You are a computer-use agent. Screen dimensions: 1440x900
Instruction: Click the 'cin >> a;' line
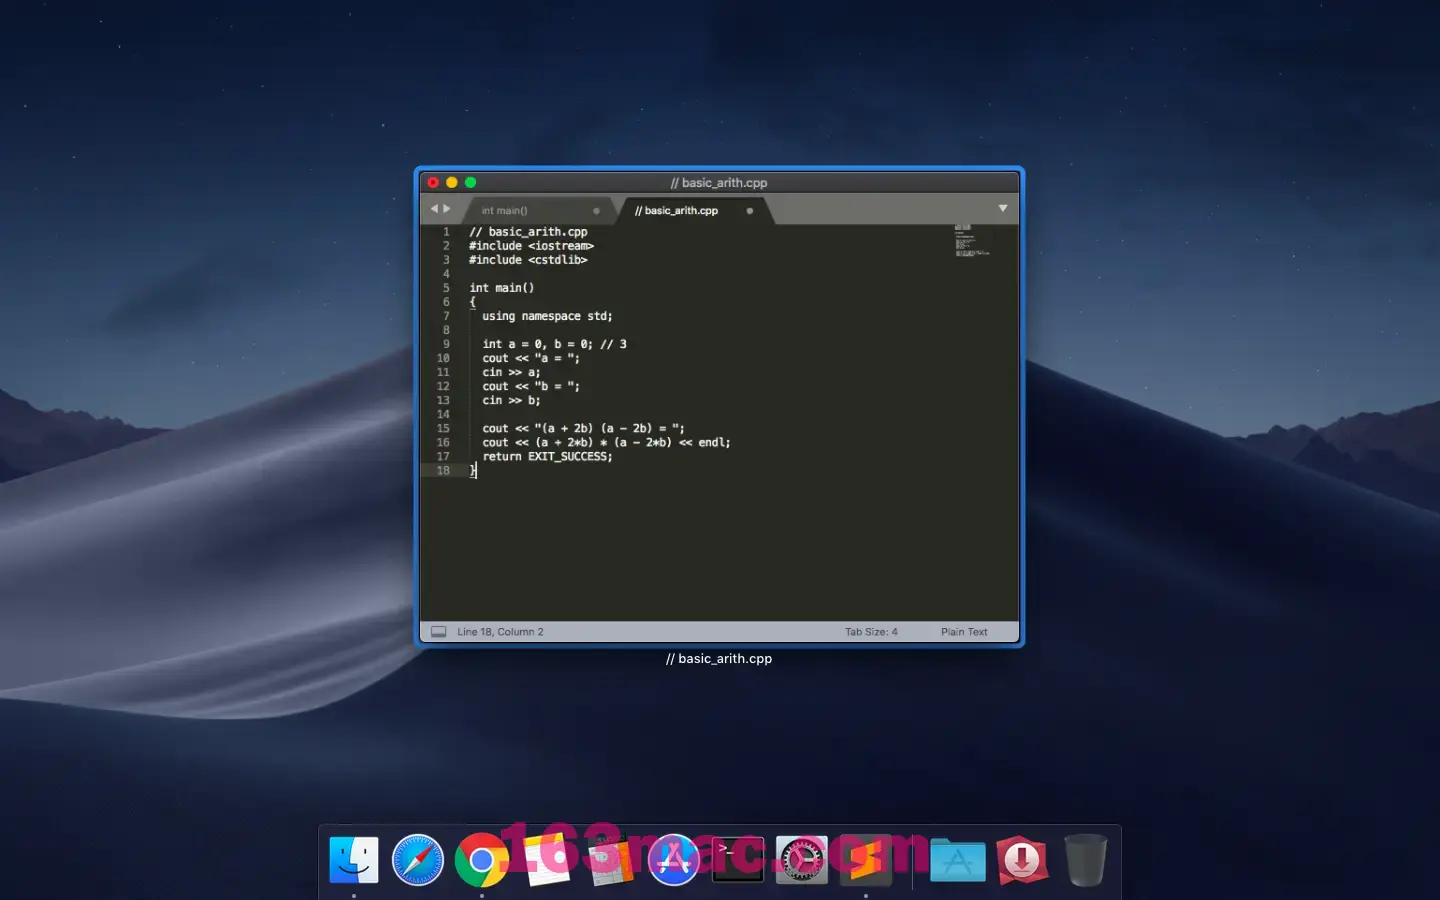511,372
